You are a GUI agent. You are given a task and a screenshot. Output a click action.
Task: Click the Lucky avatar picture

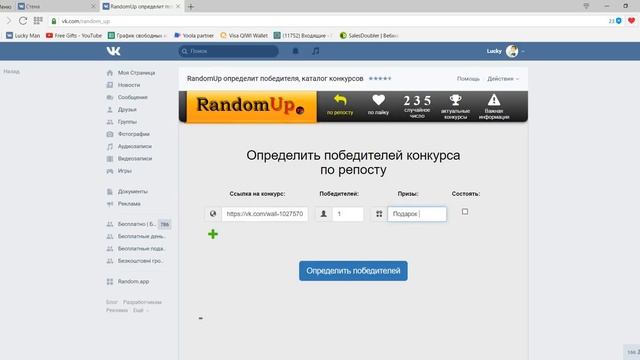512,51
